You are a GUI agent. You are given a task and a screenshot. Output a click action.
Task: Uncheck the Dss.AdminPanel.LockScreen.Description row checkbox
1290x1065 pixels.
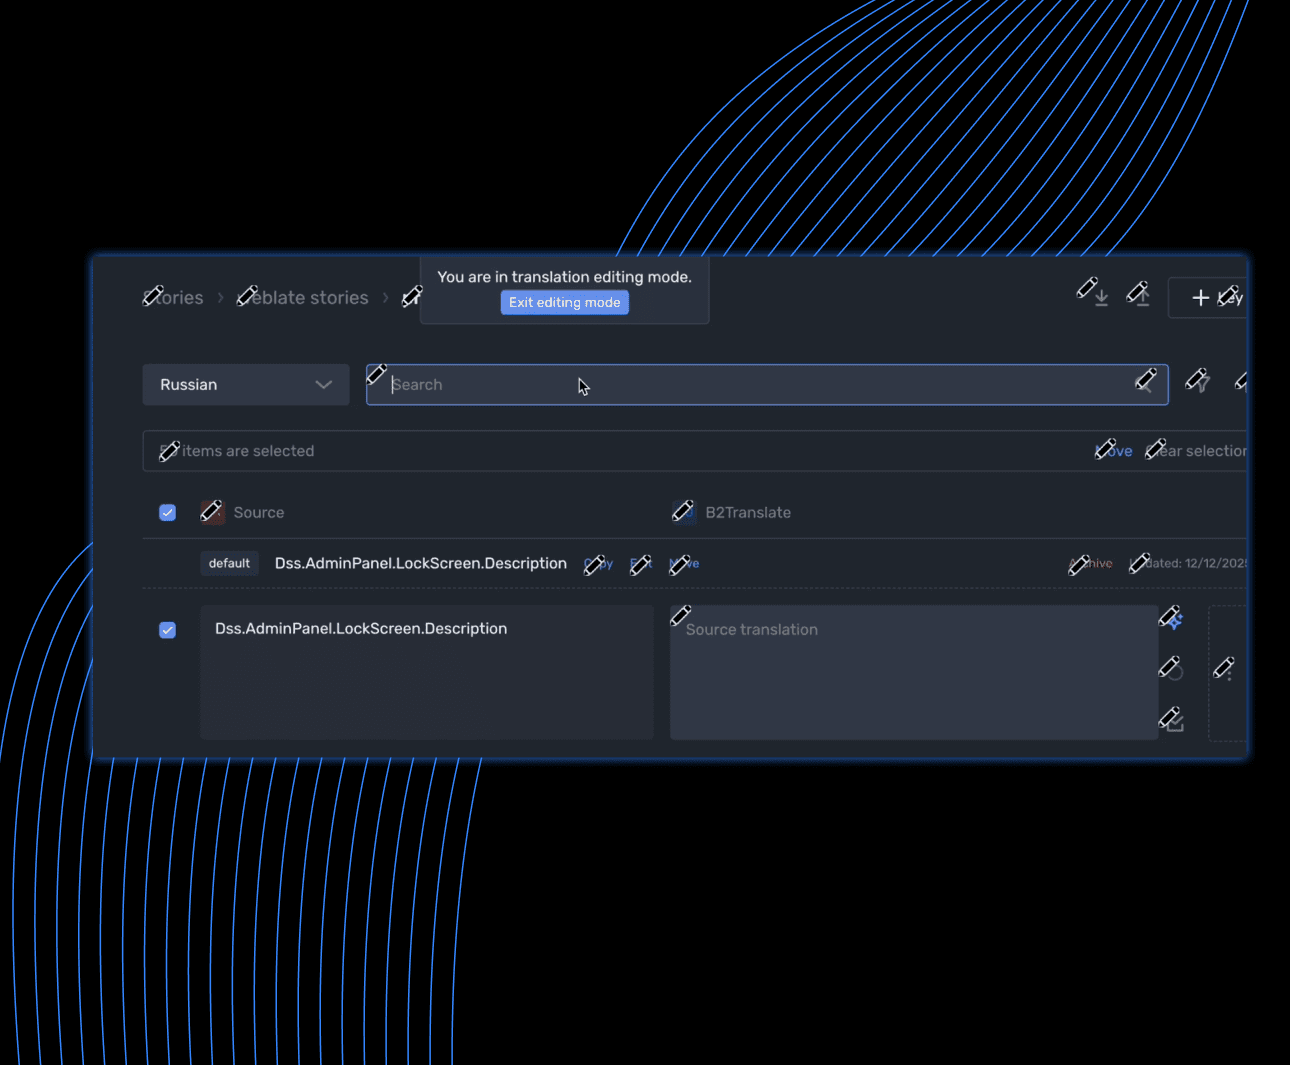tap(168, 630)
